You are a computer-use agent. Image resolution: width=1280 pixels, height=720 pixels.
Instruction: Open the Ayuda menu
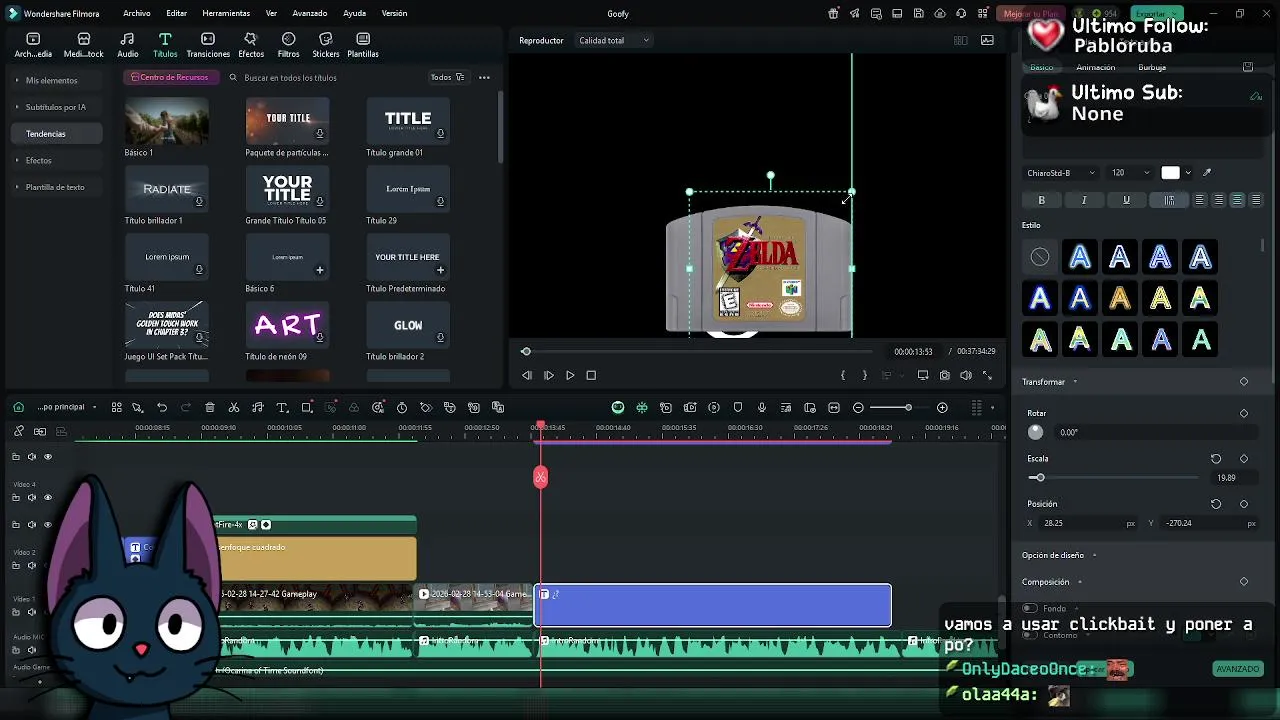354,13
